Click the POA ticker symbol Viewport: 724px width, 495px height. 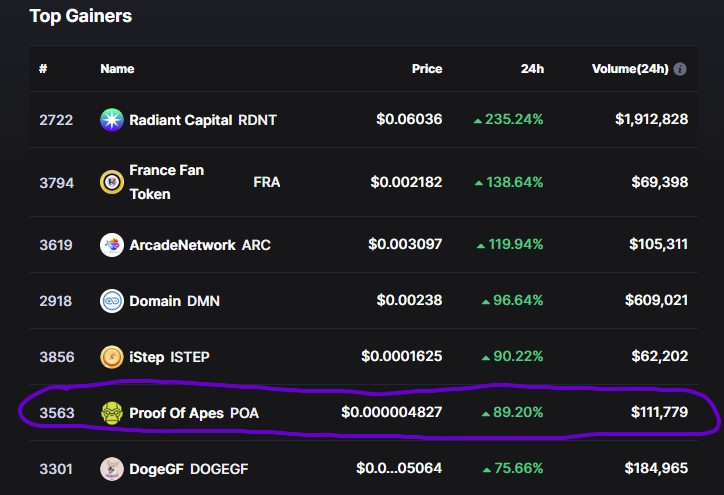coord(244,413)
